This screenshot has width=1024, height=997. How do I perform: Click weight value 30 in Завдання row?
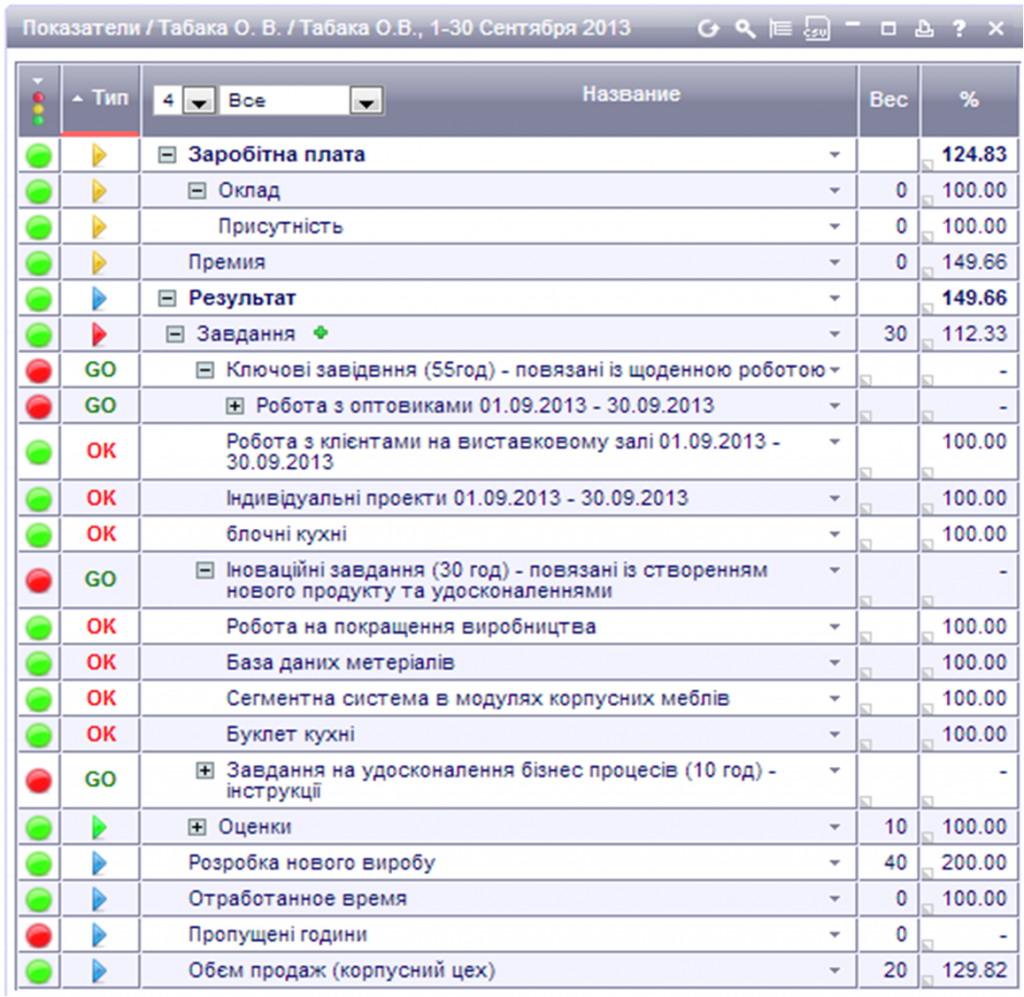tap(895, 334)
